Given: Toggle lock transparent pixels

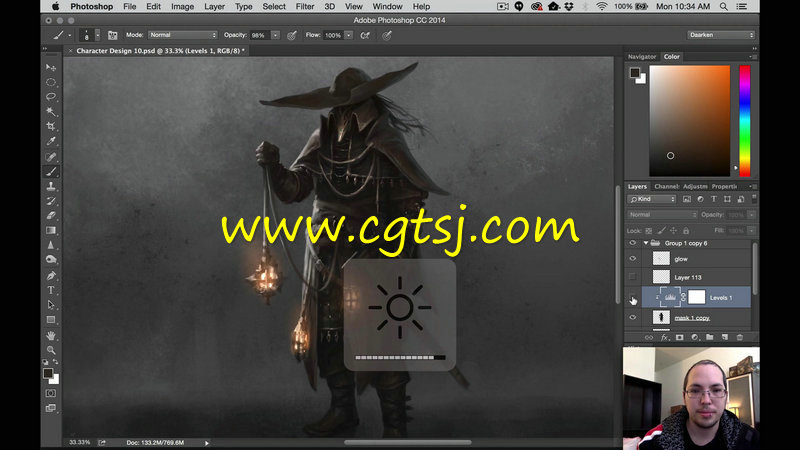Looking at the screenshot, I should click(x=648, y=231).
